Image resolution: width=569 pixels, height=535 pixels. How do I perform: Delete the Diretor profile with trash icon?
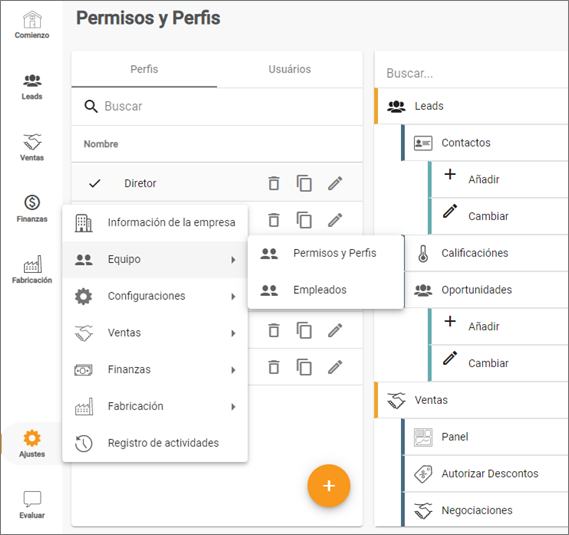(x=274, y=183)
